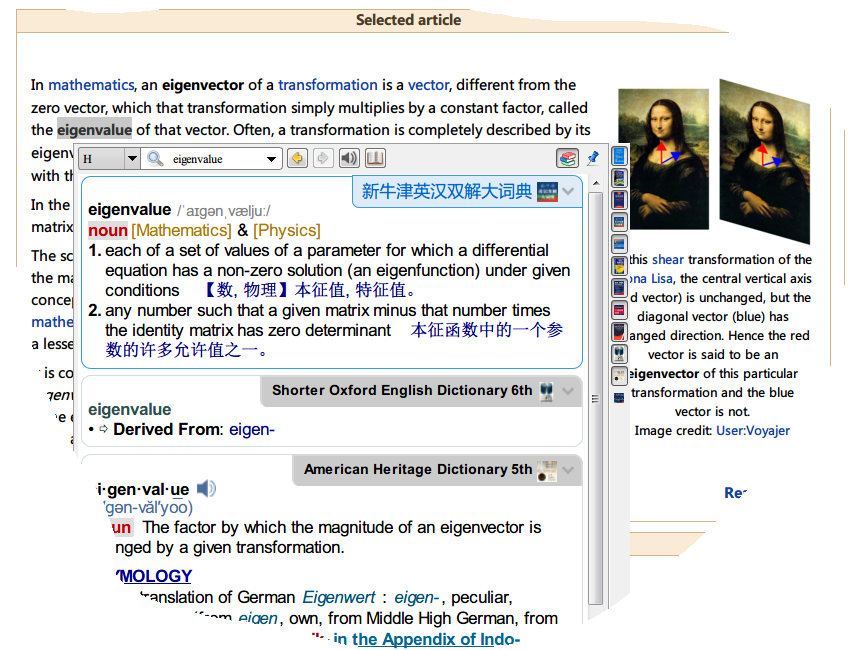The width and height of the screenshot is (851, 650).
Task: Open search history dropdown beside eigenvalue
Action: 271,159
